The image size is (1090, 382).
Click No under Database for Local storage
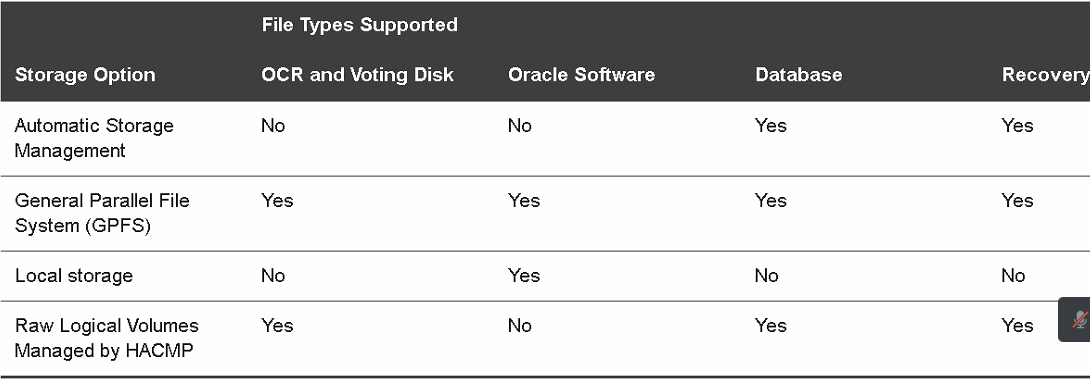767,276
